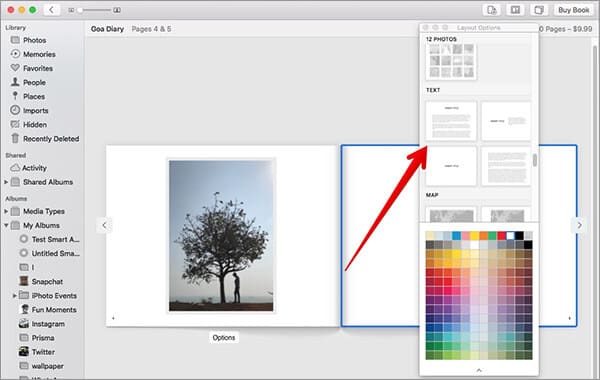Collapse the My Albums disclosure triangle
This screenshot has width=600, height=380.
[6, 225]
